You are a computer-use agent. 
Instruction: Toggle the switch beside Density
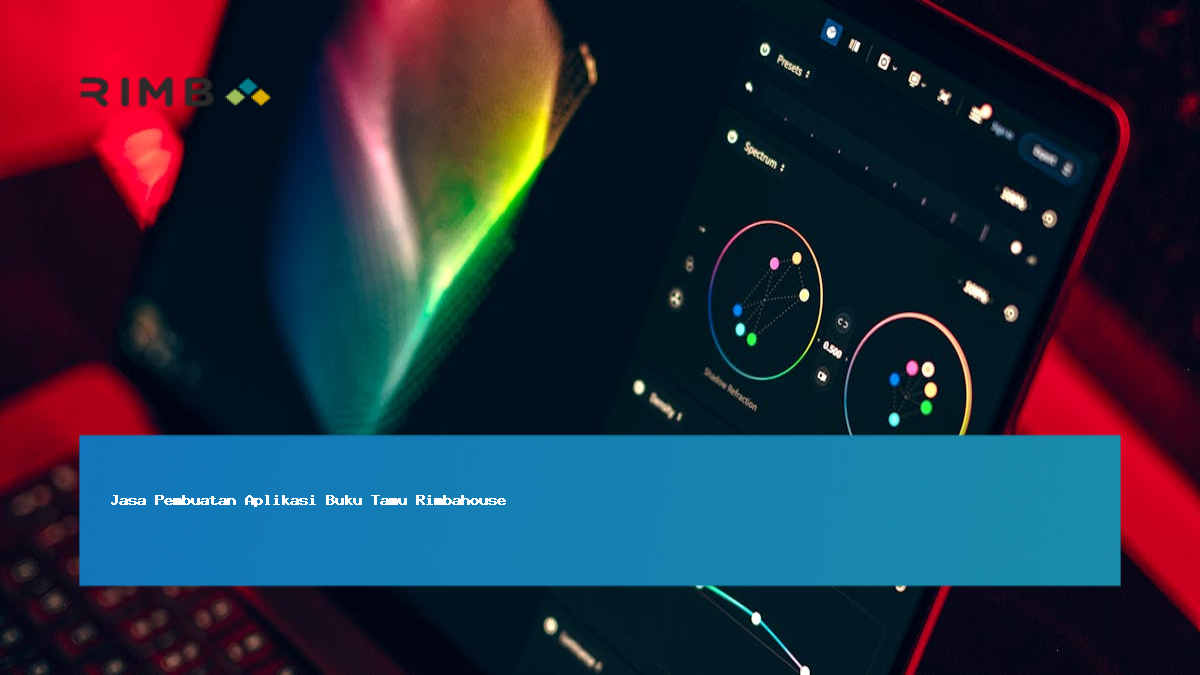[x=639, y=387]
